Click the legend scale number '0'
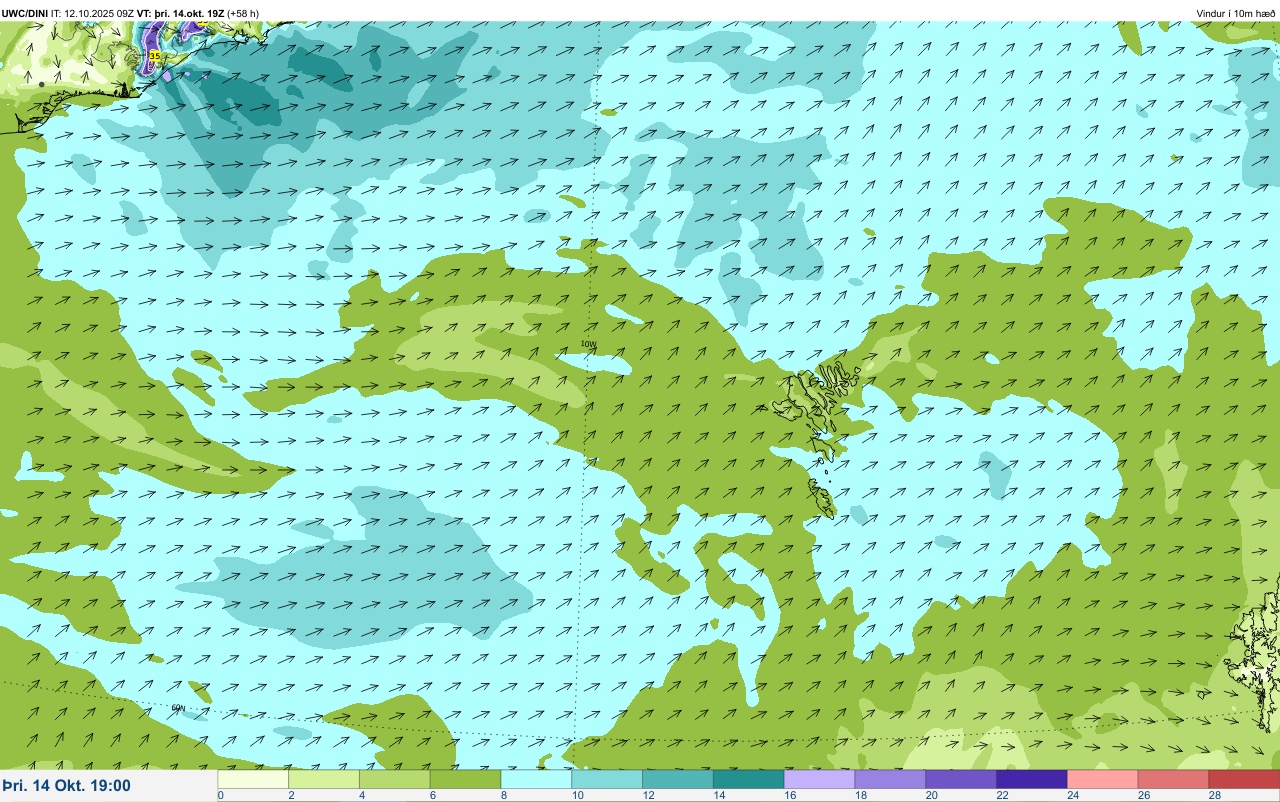The width and height of the screenshot is (1280, 802). (x=220, y=795)
